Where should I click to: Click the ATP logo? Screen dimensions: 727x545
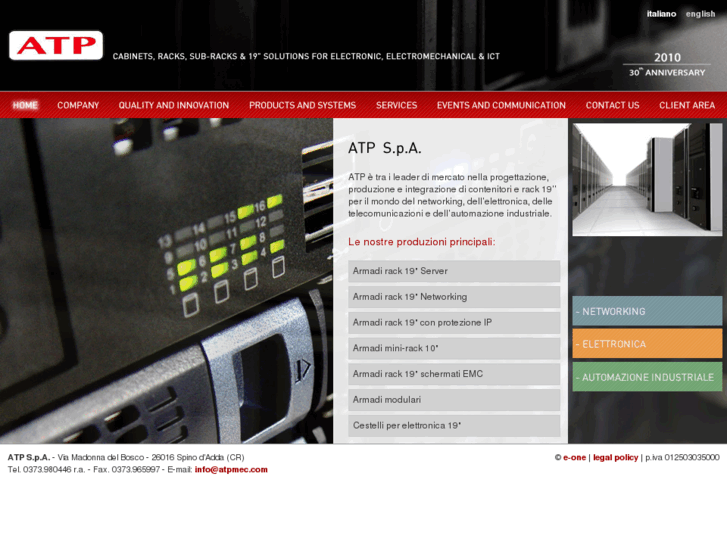click(x=56, y=45)
